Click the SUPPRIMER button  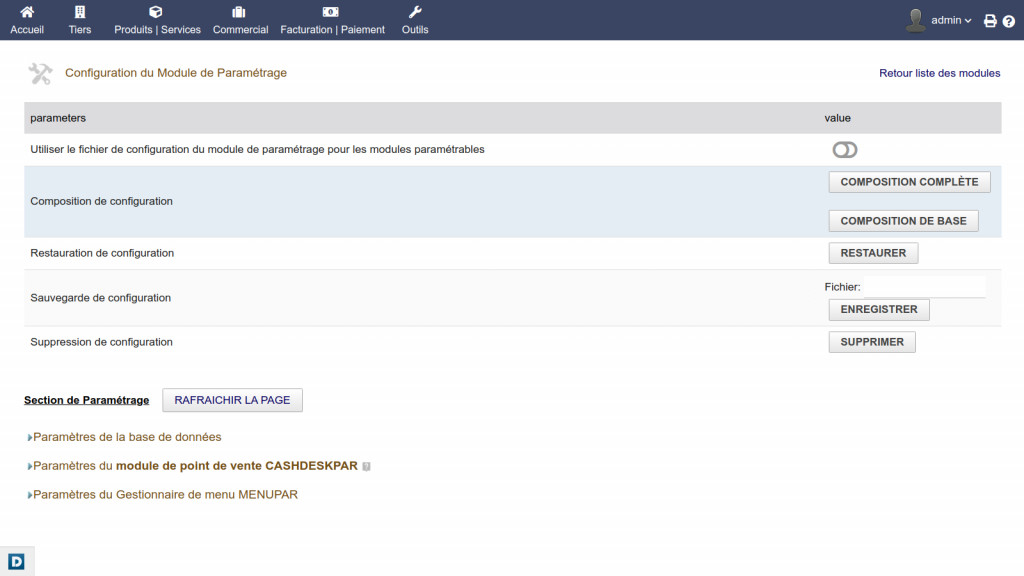[872, 342]
